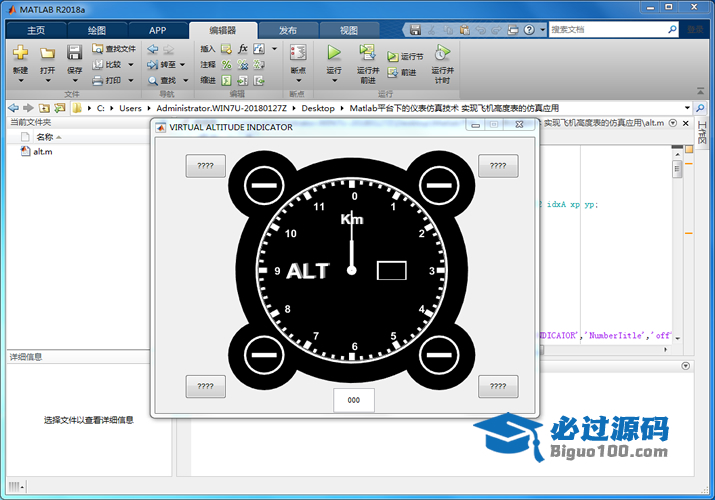Click the decrease indent icon

259,81
